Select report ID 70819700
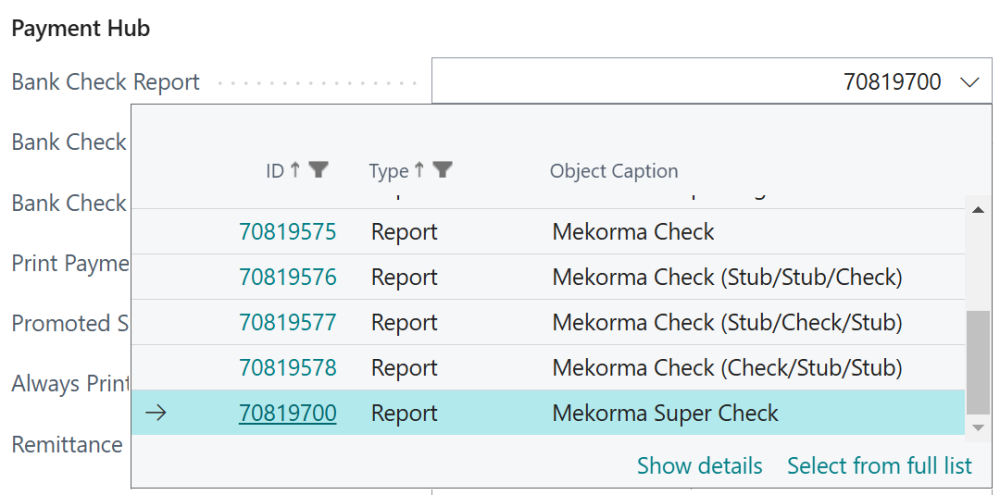The width and height of the screenshot is (1000, 495). pos(288,413)
